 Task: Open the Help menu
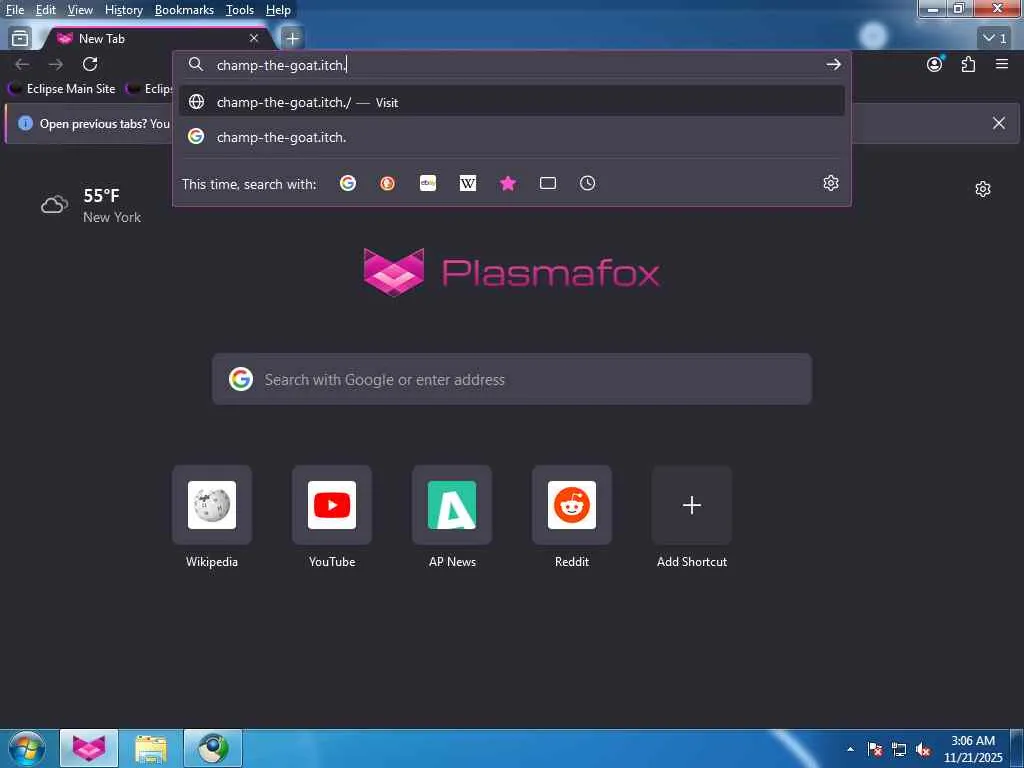click(x=278, y=10)
